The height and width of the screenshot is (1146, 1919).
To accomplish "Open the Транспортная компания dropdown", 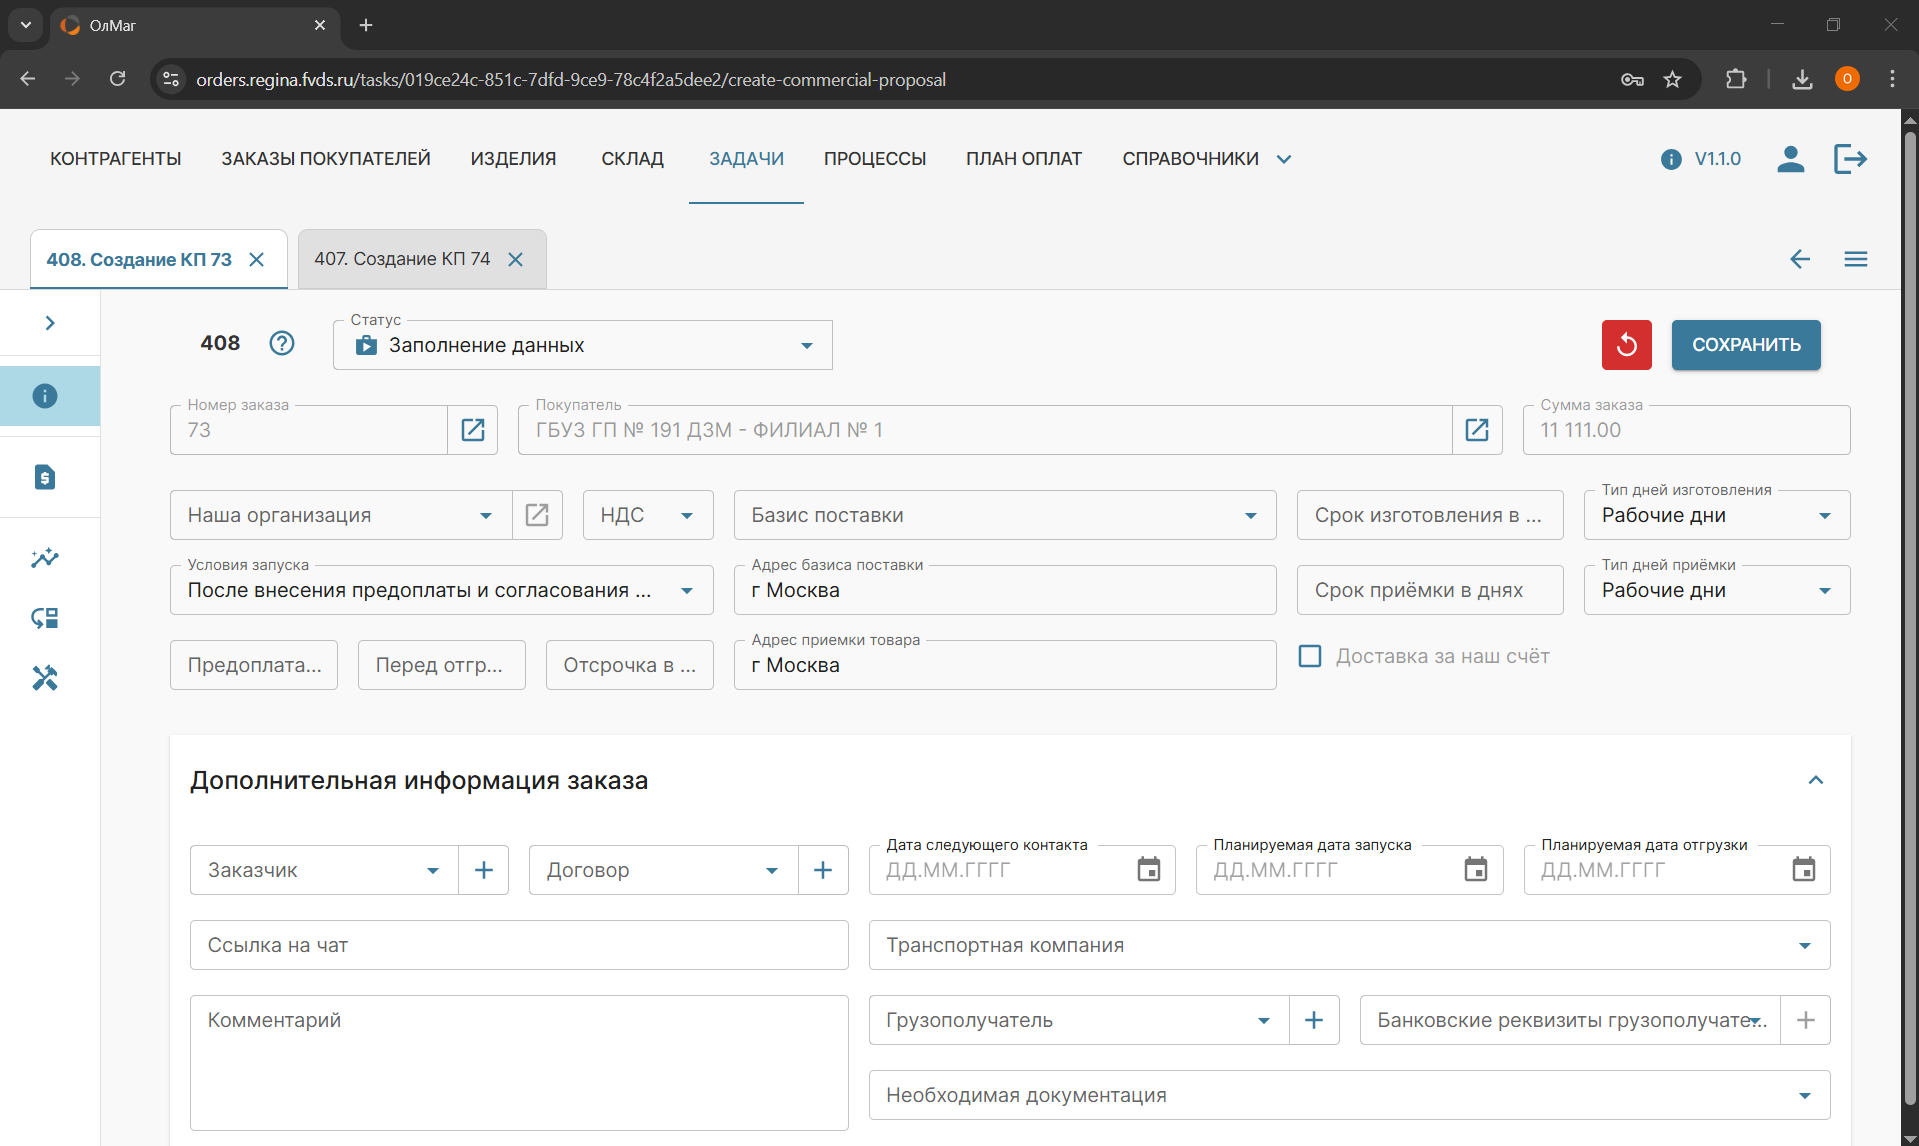I will tap(1349, 945).
